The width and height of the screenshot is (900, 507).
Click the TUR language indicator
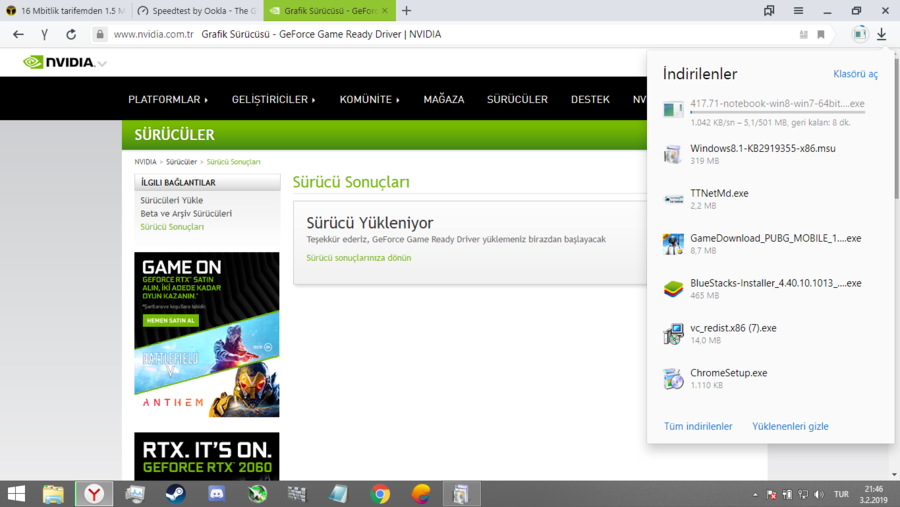tap(841, 494)
